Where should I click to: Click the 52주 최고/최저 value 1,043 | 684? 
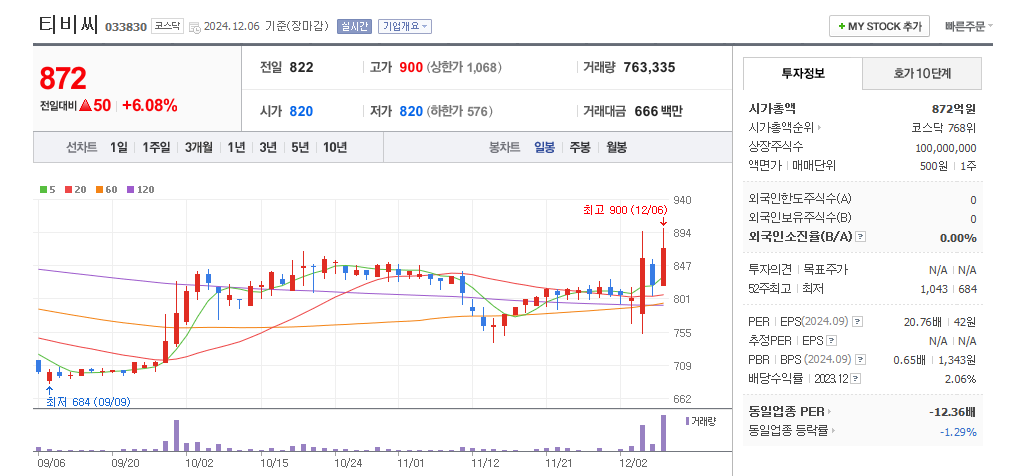click(x=948, y=288)
